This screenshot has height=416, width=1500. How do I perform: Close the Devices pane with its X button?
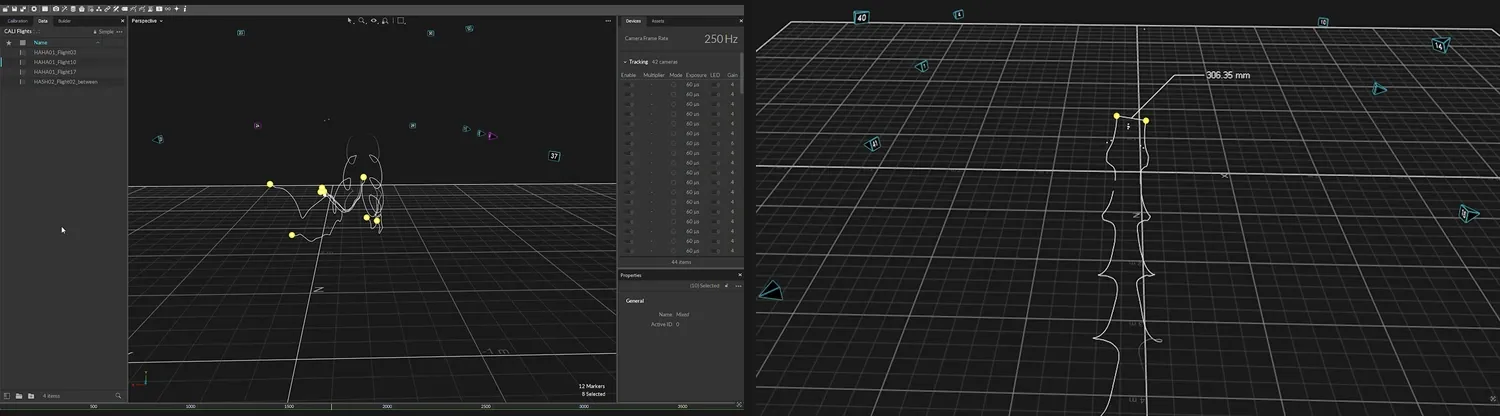pos(739,20)
